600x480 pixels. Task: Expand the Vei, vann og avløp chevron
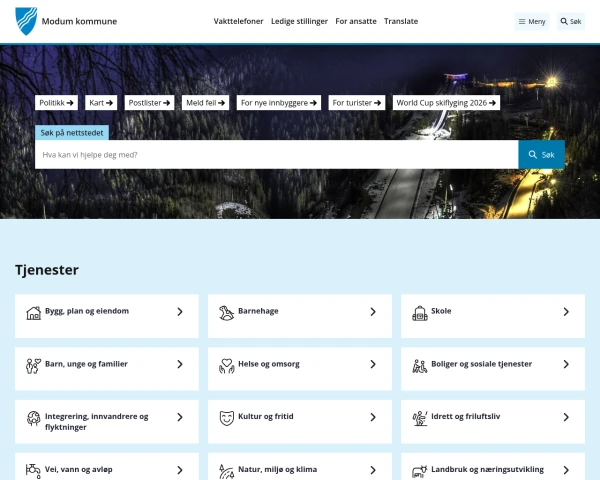tap(180, 470)
